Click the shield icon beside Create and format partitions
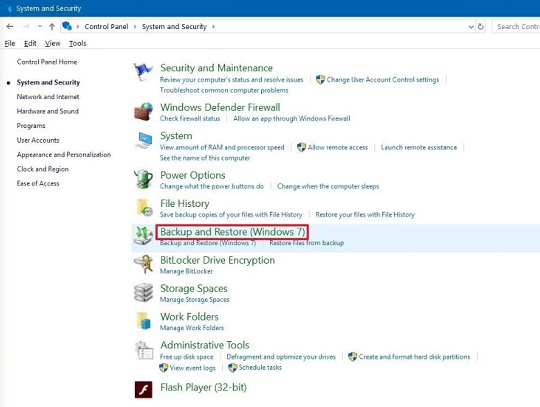Screen dimensions: 540x407 [x=352, y=357]
